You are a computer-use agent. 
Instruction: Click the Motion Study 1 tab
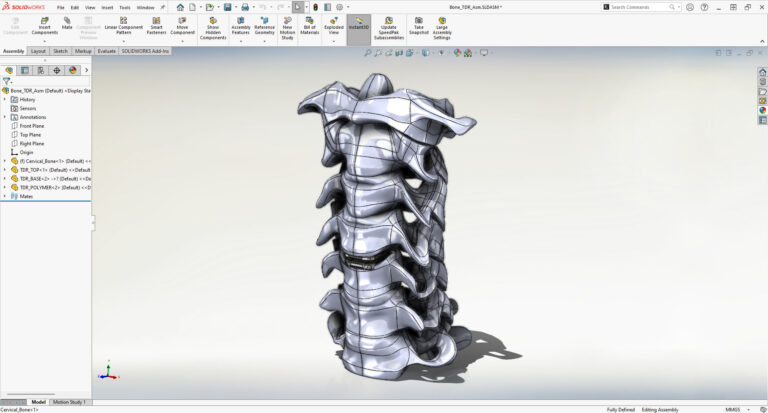70,402
